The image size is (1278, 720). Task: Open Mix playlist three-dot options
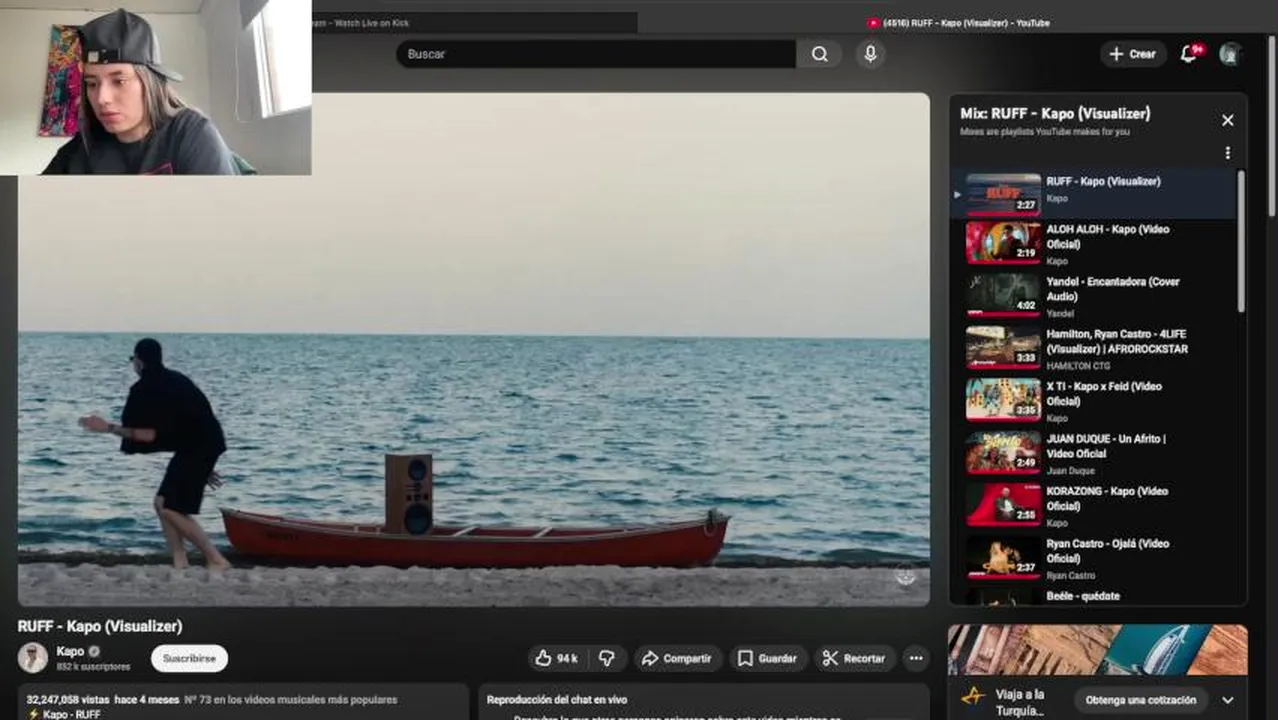click(x=1227, y=153)
